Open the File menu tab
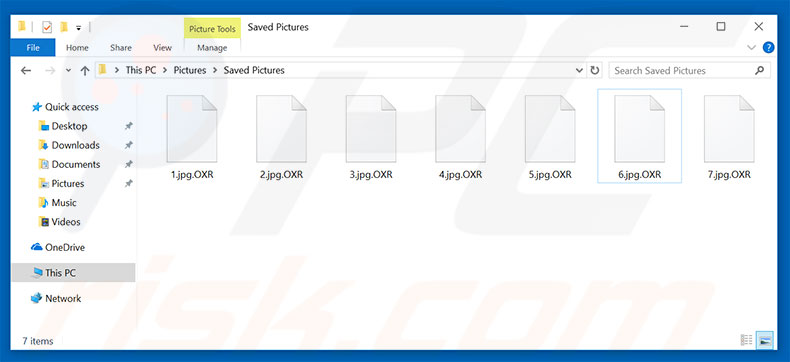The width and height of the screenshot is (790, 362). 33,48
